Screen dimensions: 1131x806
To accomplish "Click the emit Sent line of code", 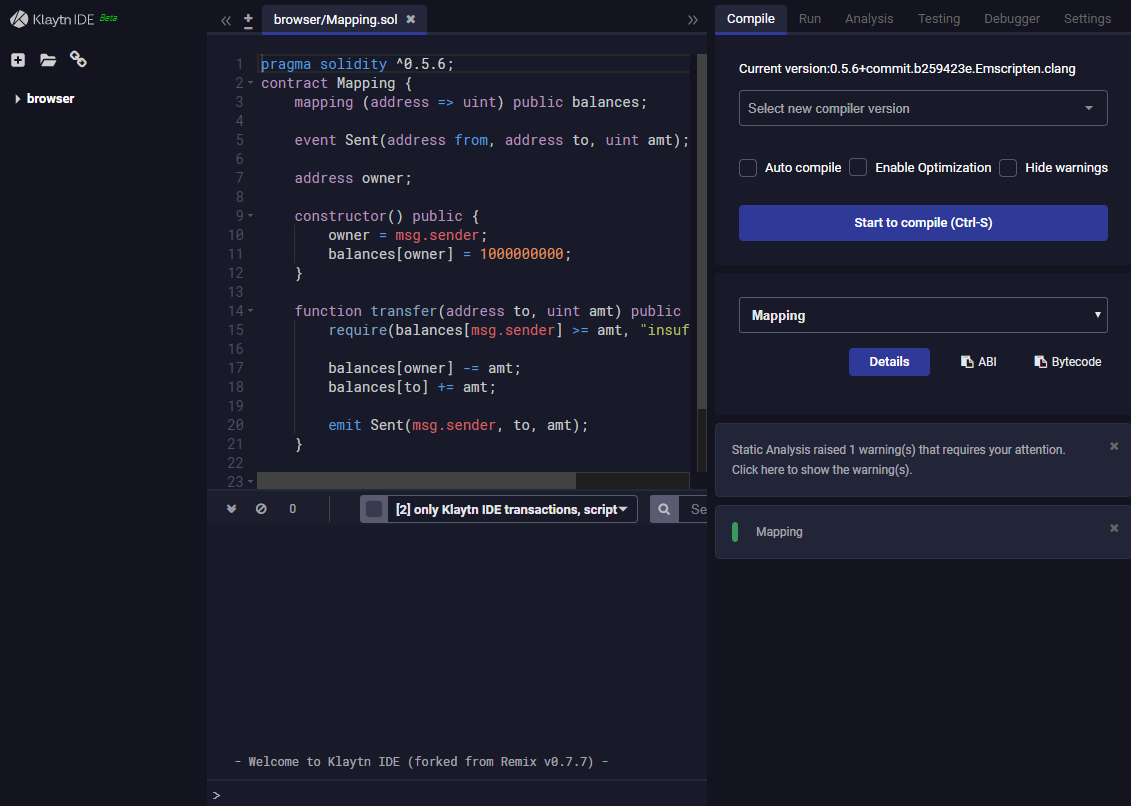I will 458,425.
